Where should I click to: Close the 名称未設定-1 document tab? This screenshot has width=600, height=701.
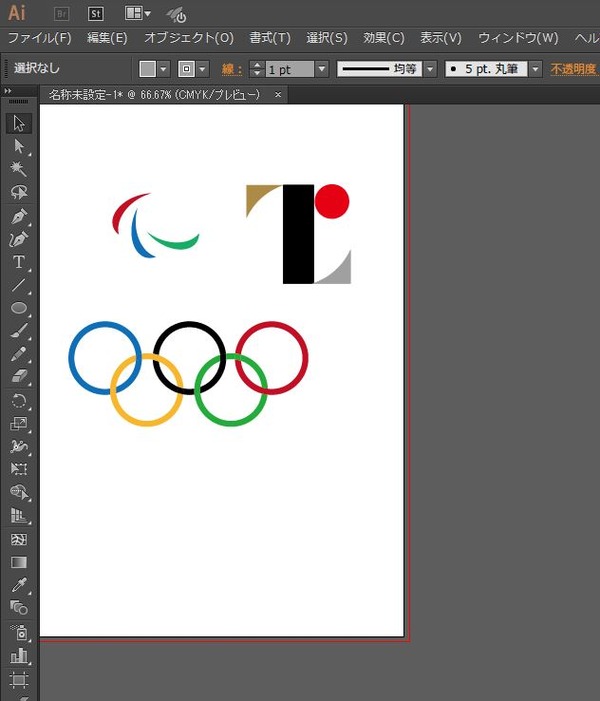pyautogui.click(x=278, y=95)
